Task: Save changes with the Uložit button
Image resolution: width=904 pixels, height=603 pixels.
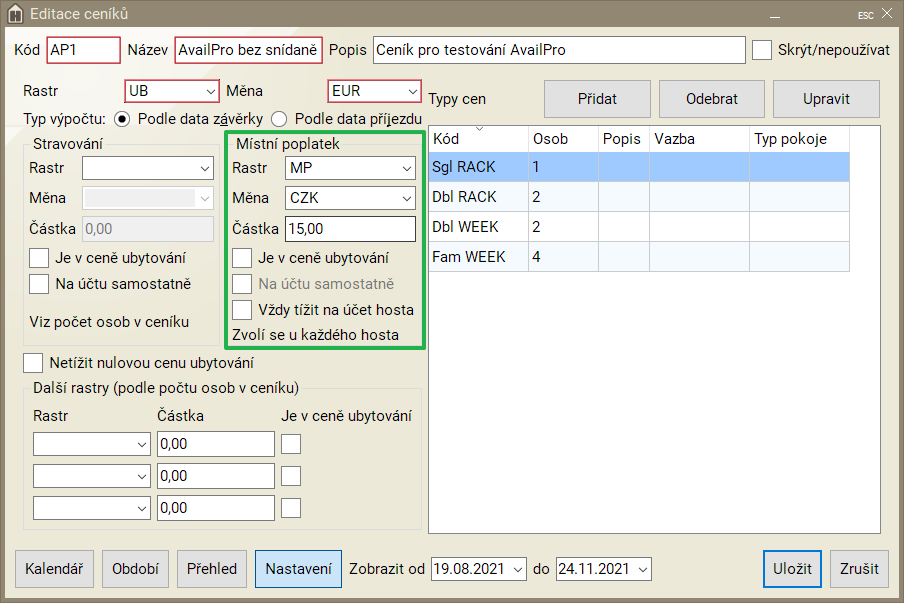Action: [792, 569]
